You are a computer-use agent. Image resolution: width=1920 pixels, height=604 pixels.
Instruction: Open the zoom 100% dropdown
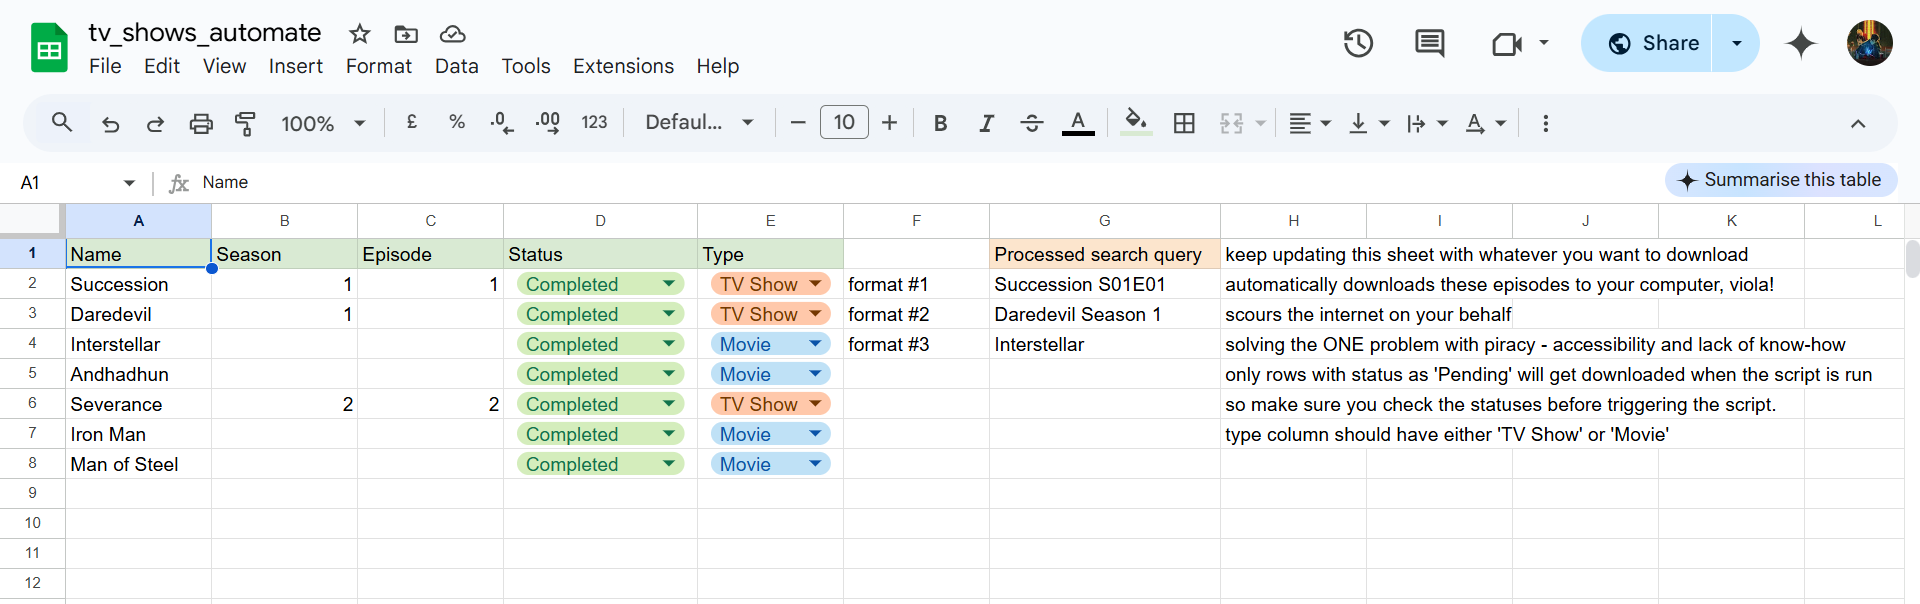pos(323,123)
